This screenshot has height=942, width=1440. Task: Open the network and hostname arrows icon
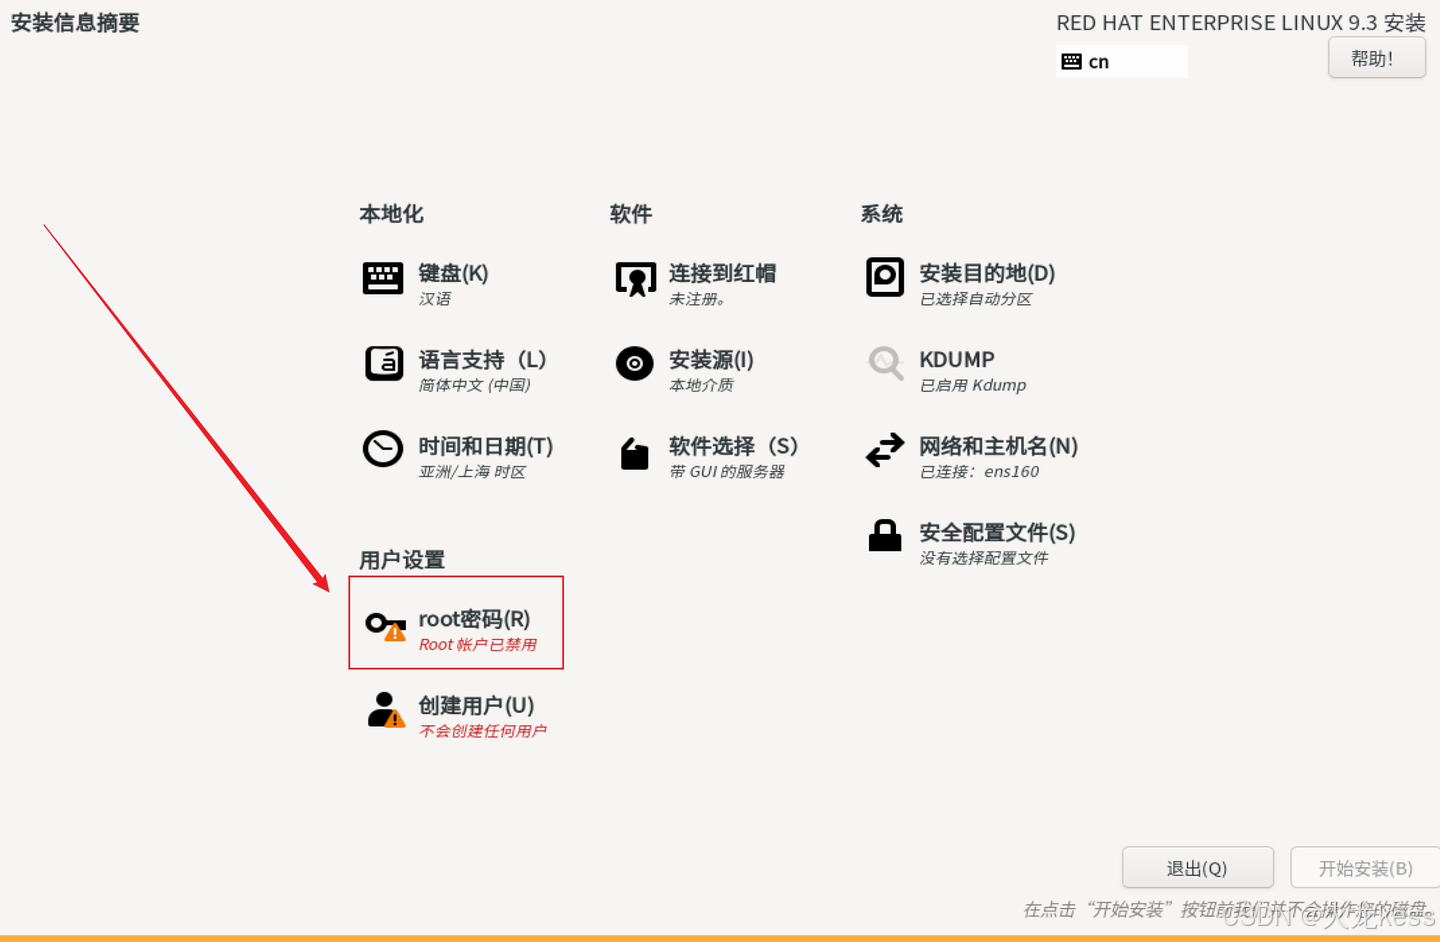[x=885, y=450]
